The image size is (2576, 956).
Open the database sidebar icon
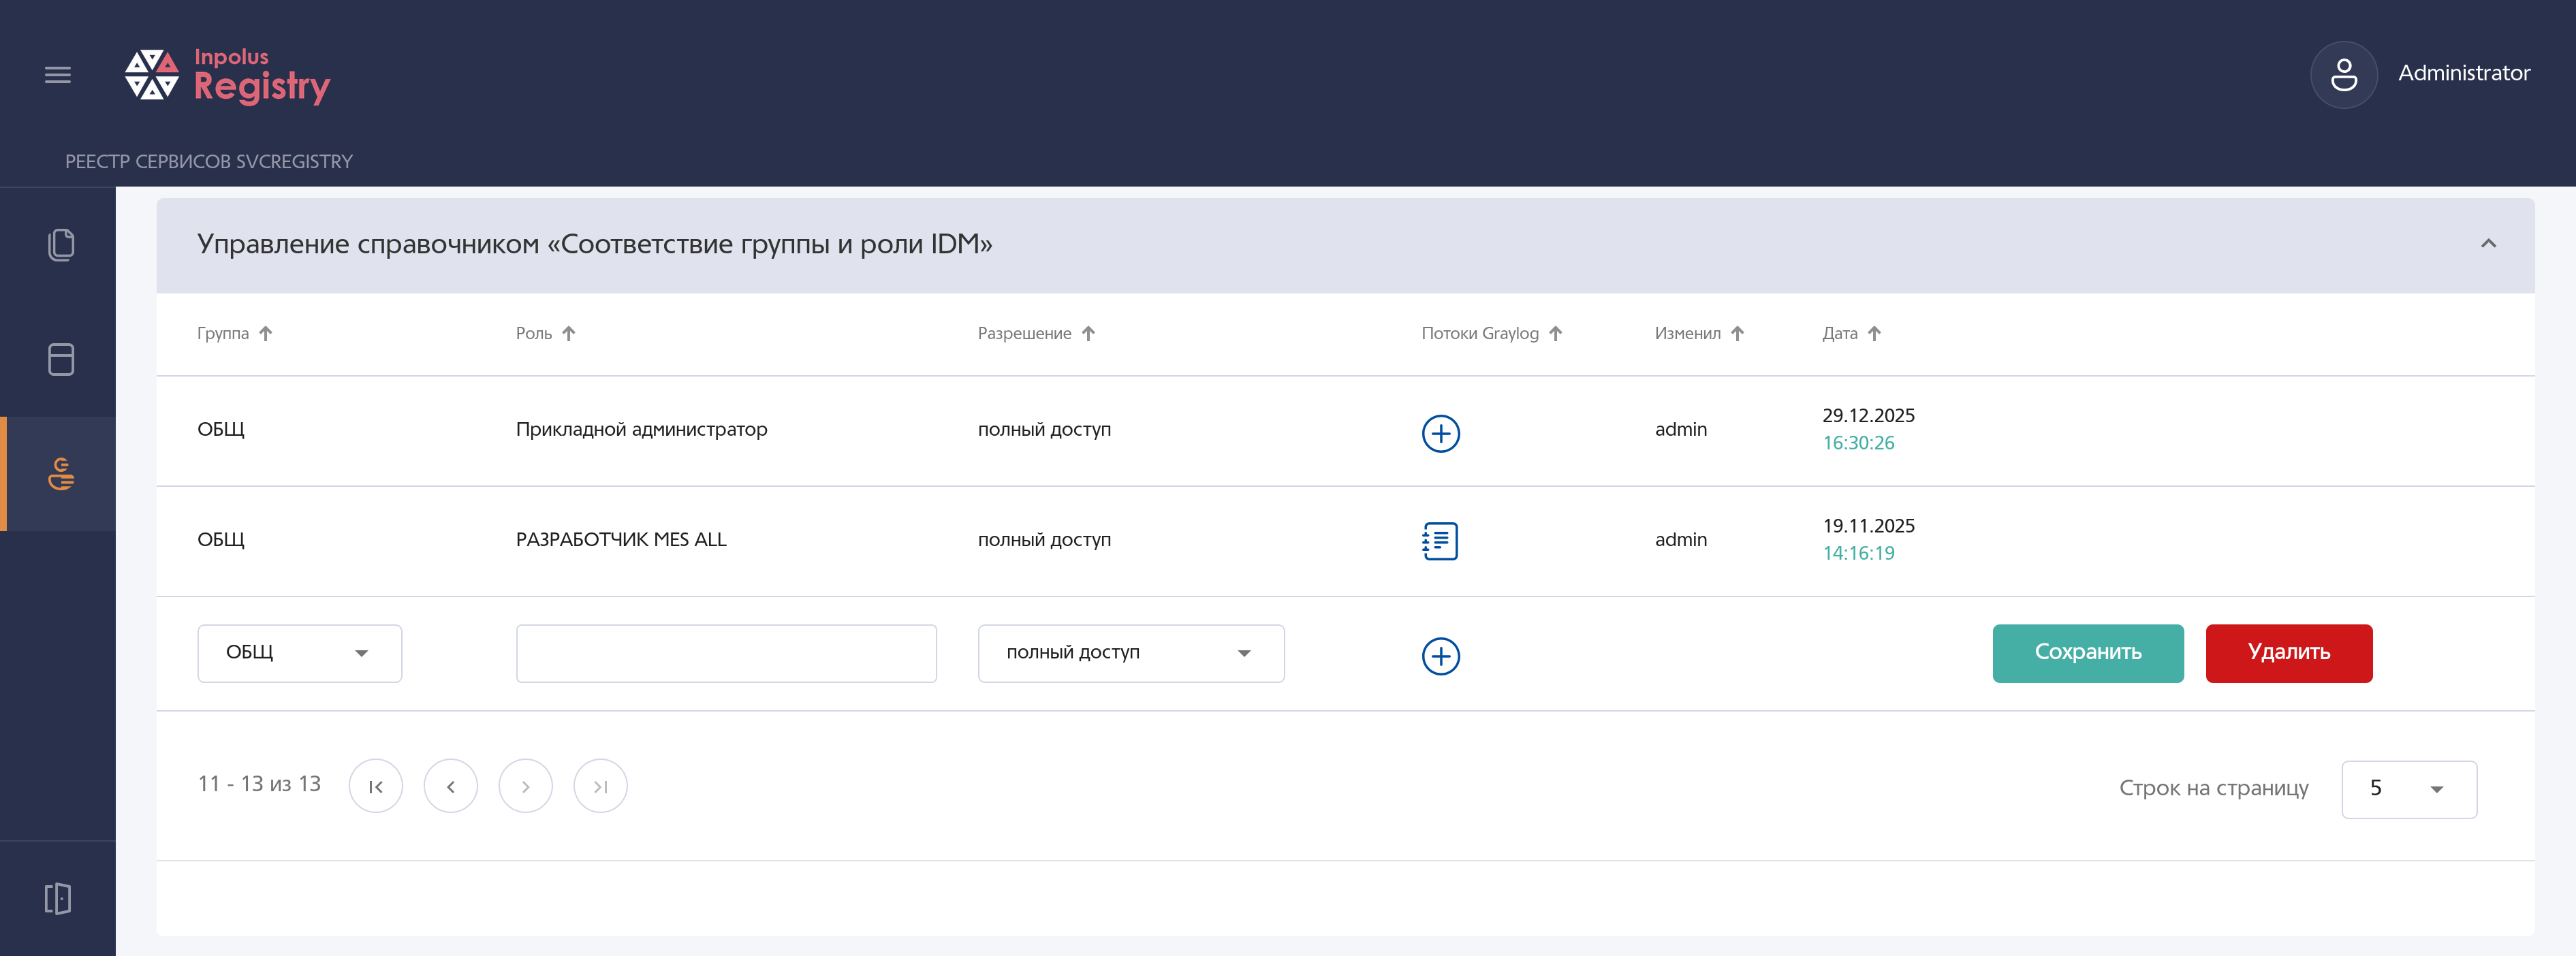tap(61, 359)
